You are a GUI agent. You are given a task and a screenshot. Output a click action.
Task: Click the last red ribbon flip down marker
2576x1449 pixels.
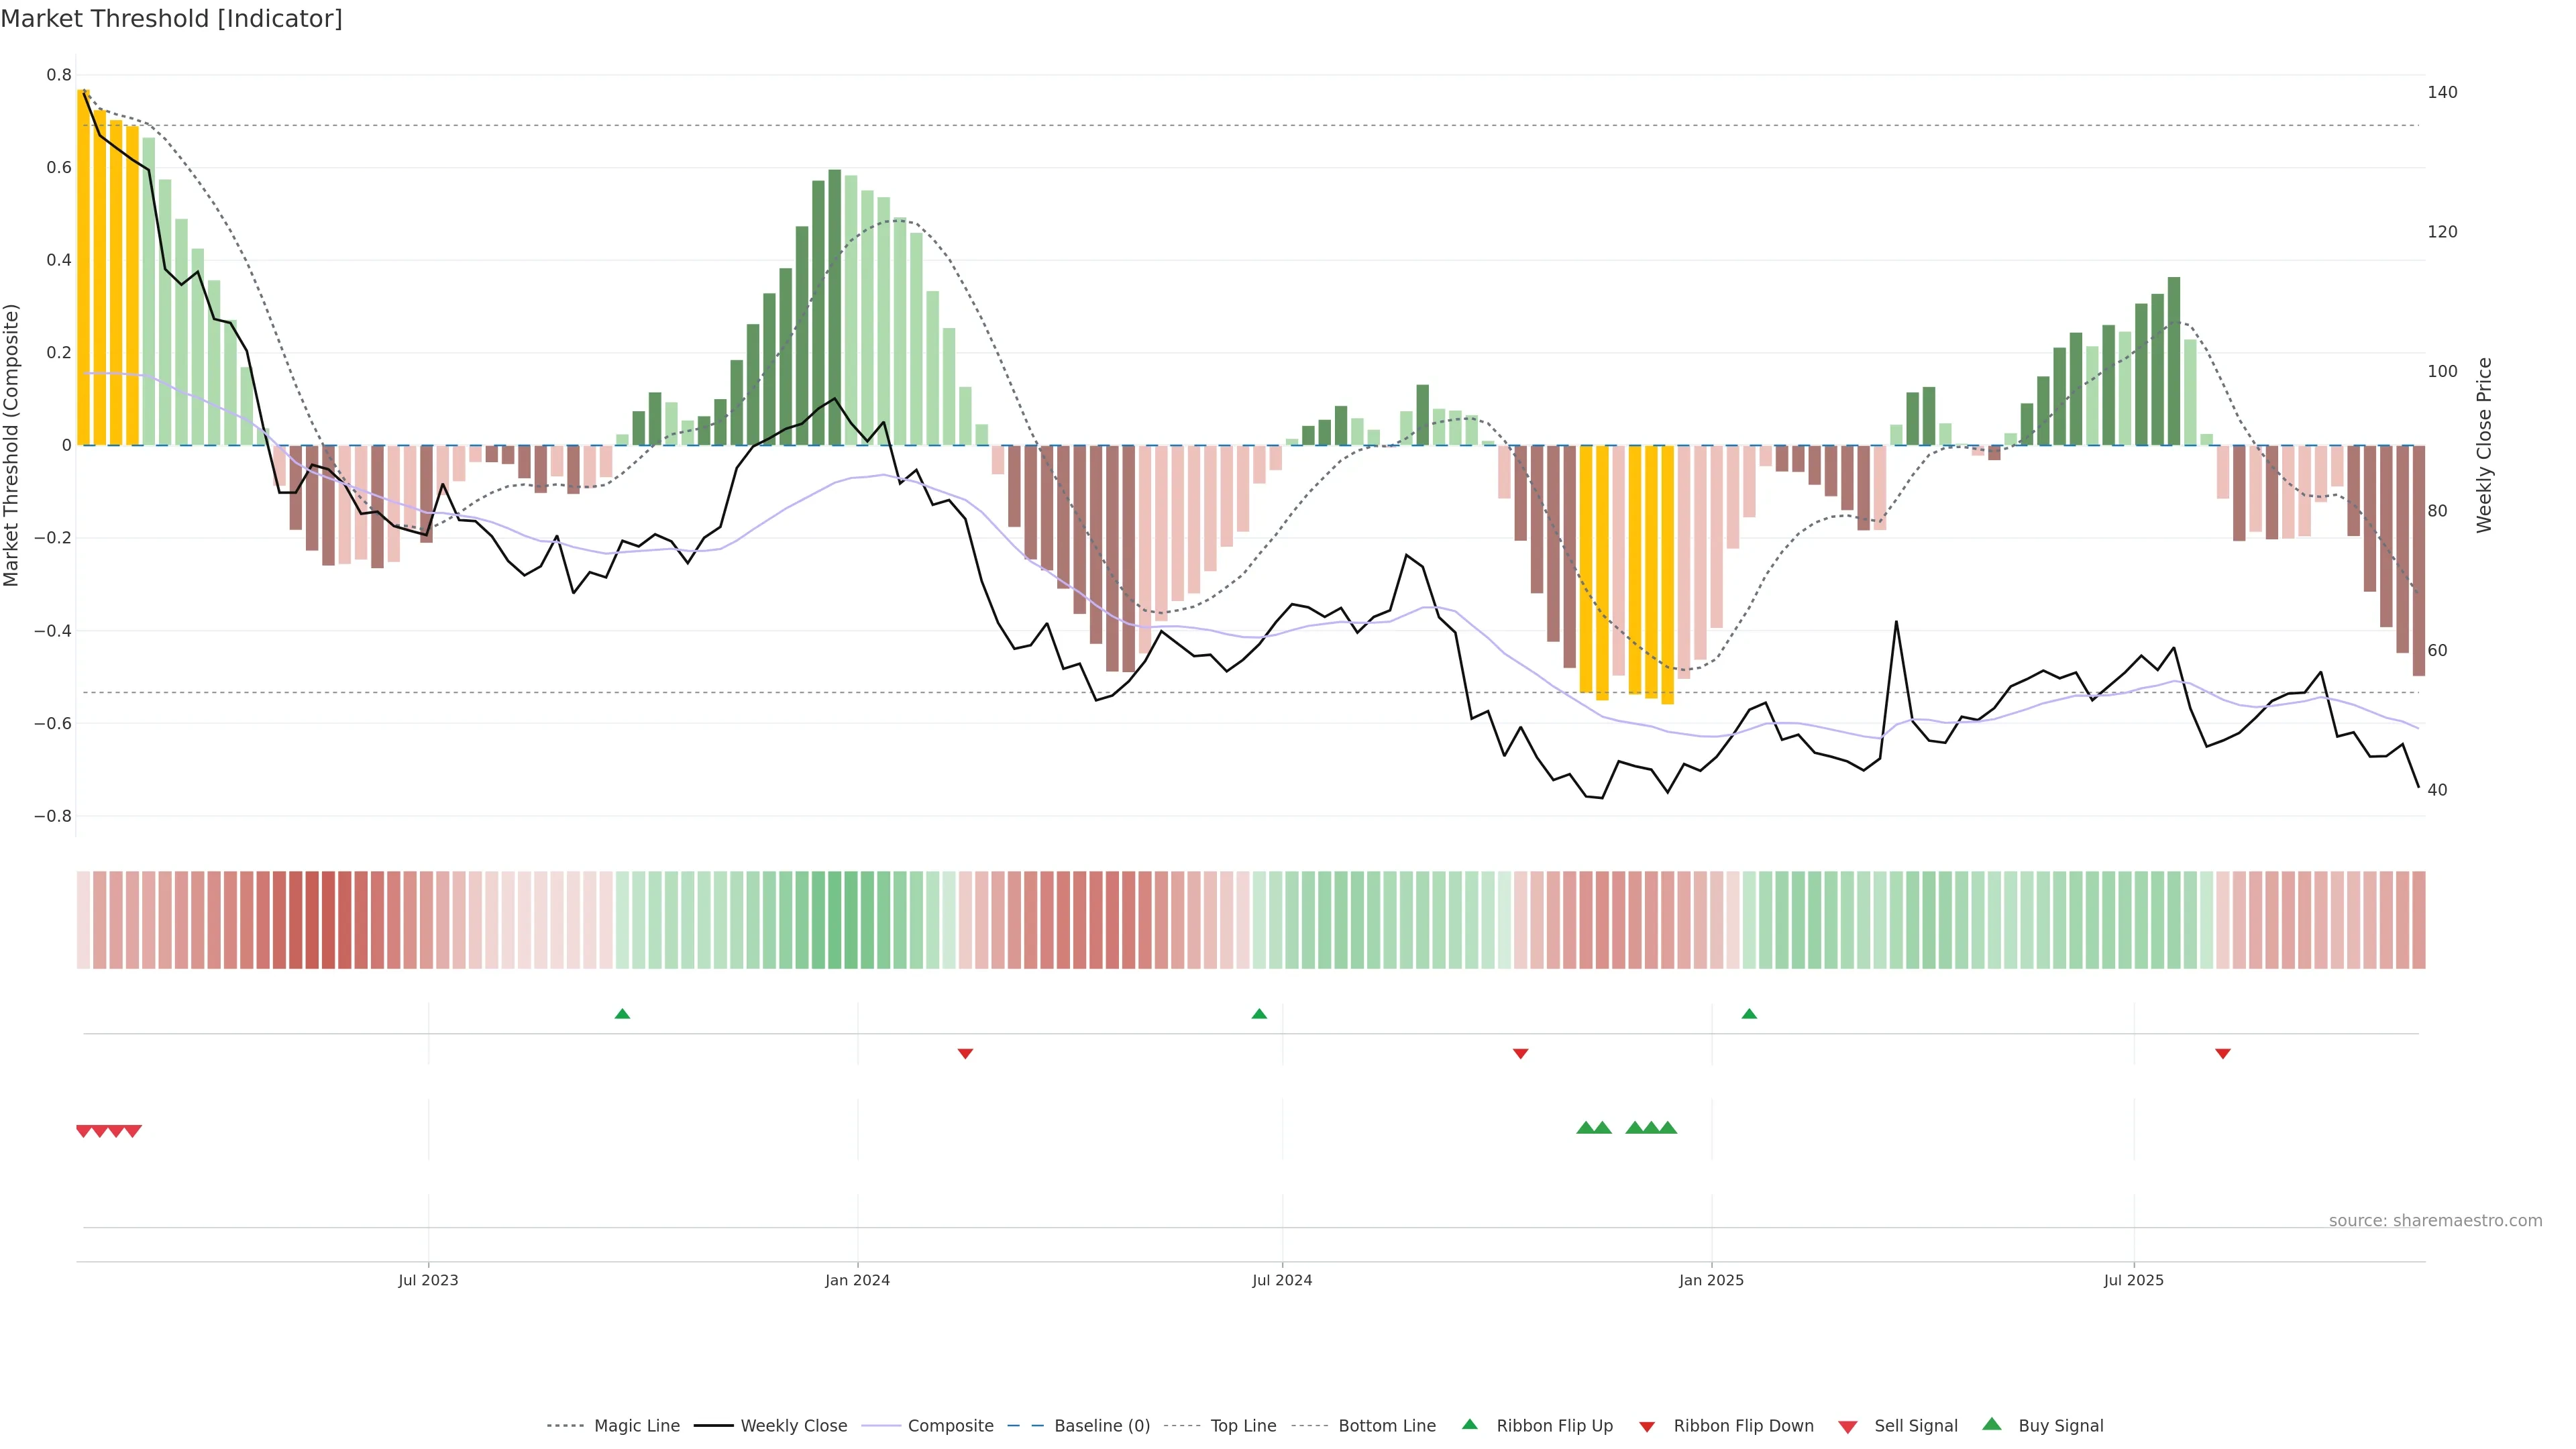tap(2222, 1053)
